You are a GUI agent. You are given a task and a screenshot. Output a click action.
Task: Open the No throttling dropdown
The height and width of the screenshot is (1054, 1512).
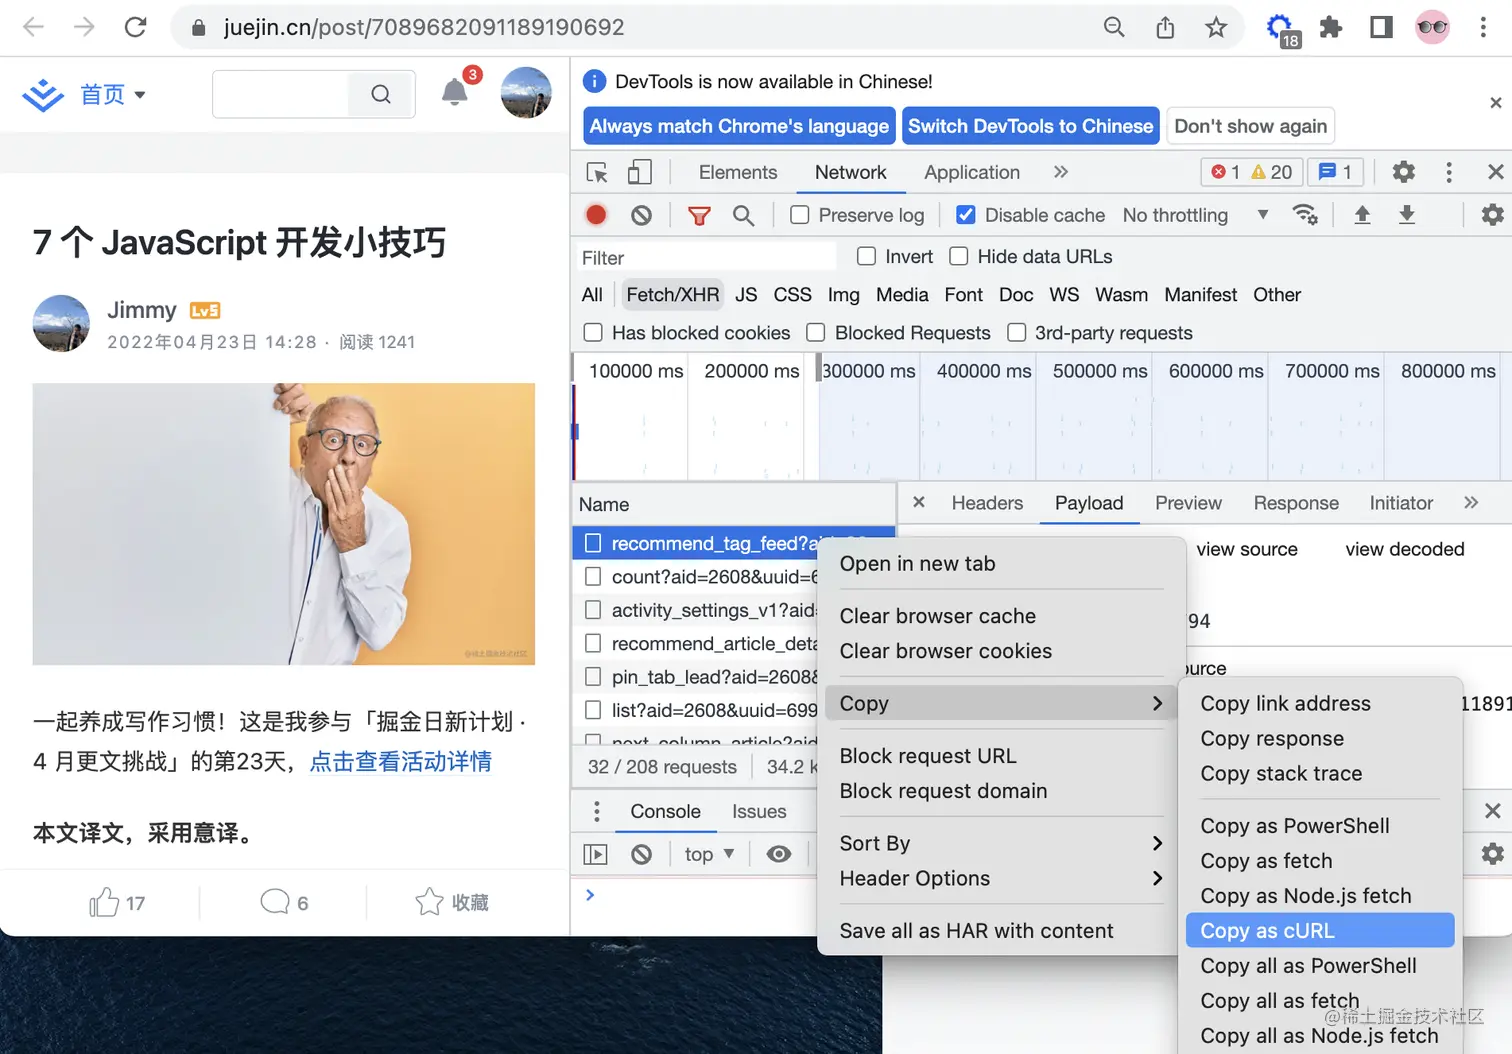pos(1196,215)
